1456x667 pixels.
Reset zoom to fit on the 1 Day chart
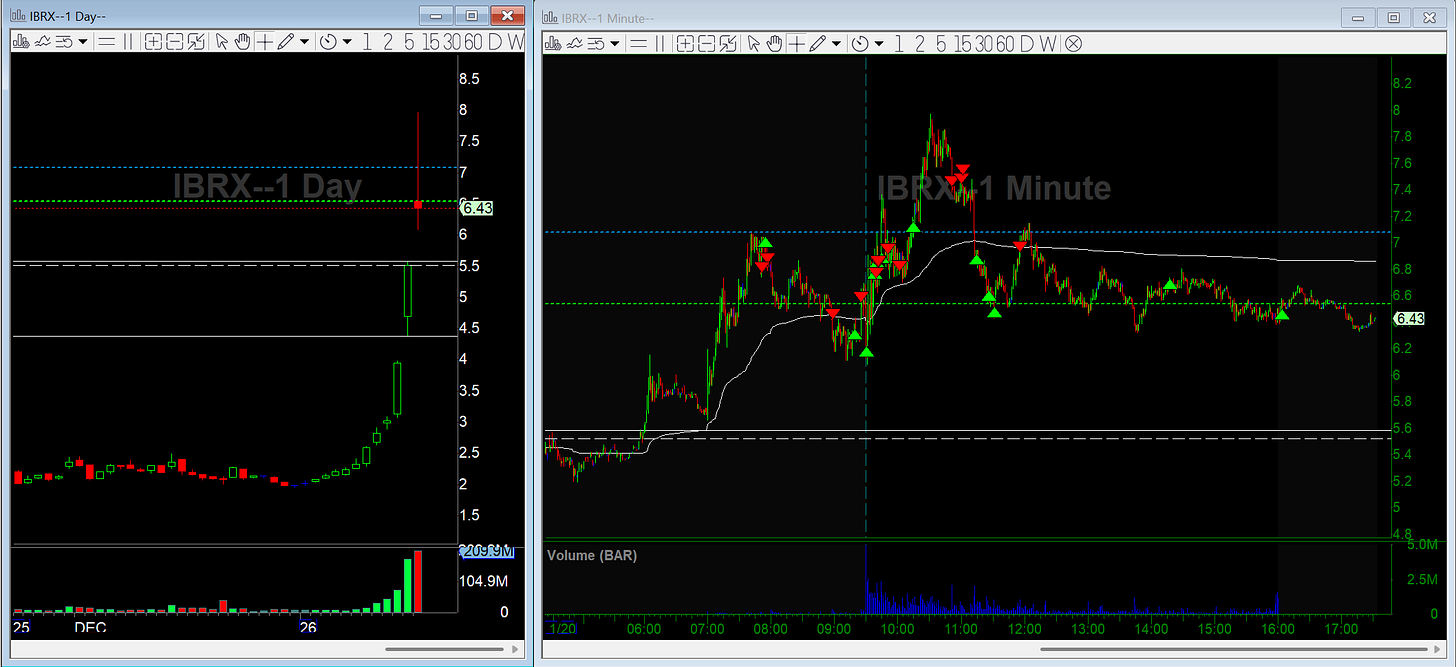196,42
